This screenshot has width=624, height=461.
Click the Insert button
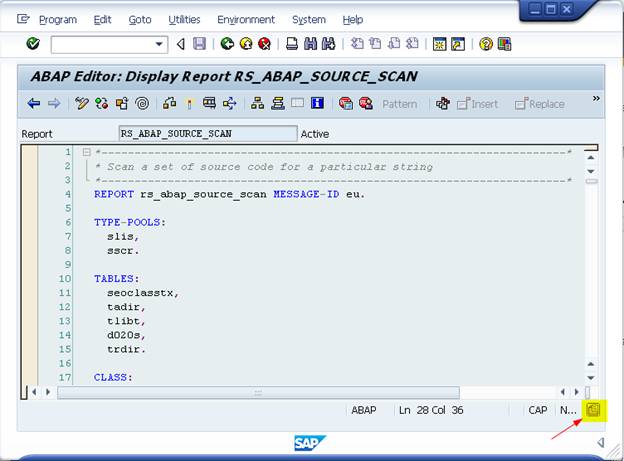[x=477, y=104]
